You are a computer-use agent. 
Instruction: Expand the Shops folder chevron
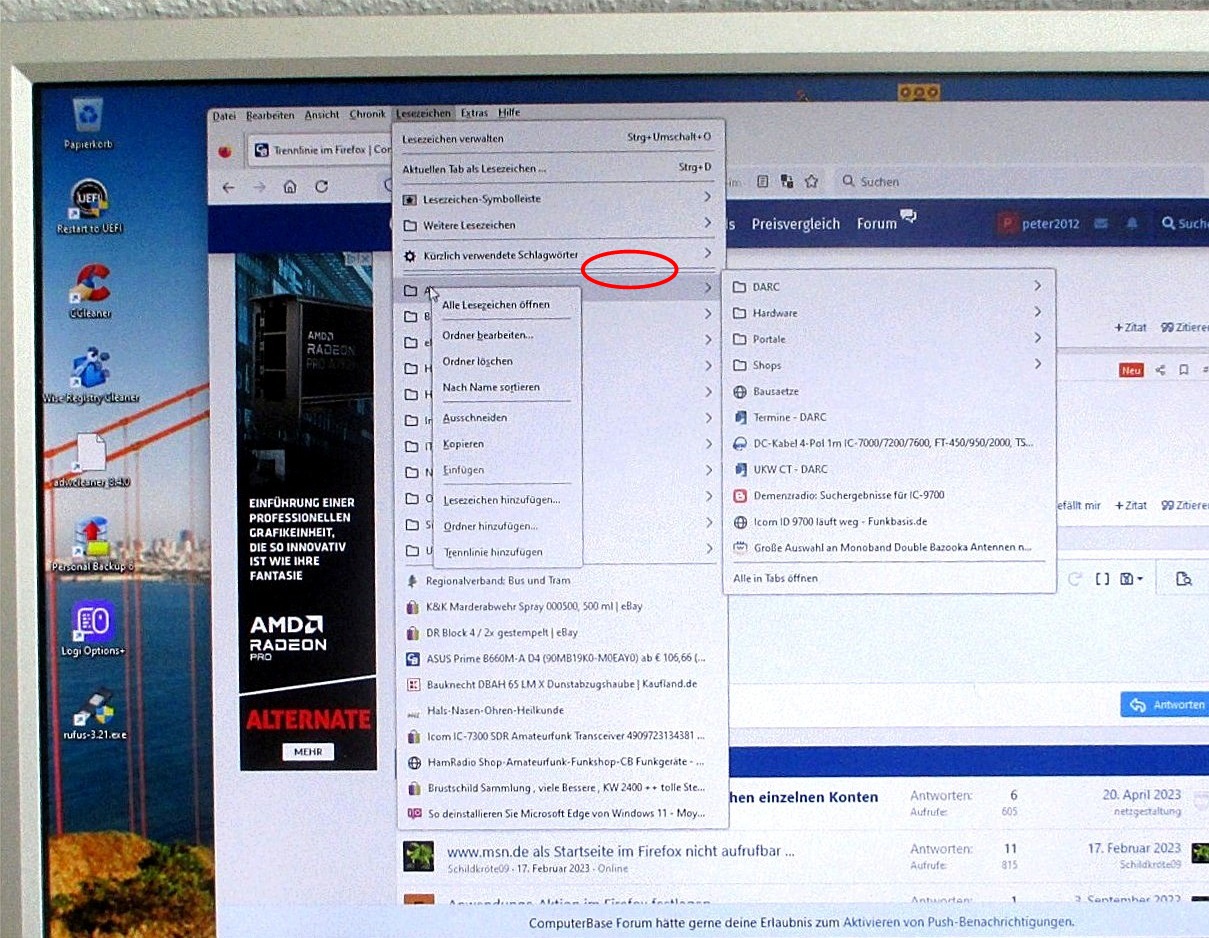point(1037,364)
